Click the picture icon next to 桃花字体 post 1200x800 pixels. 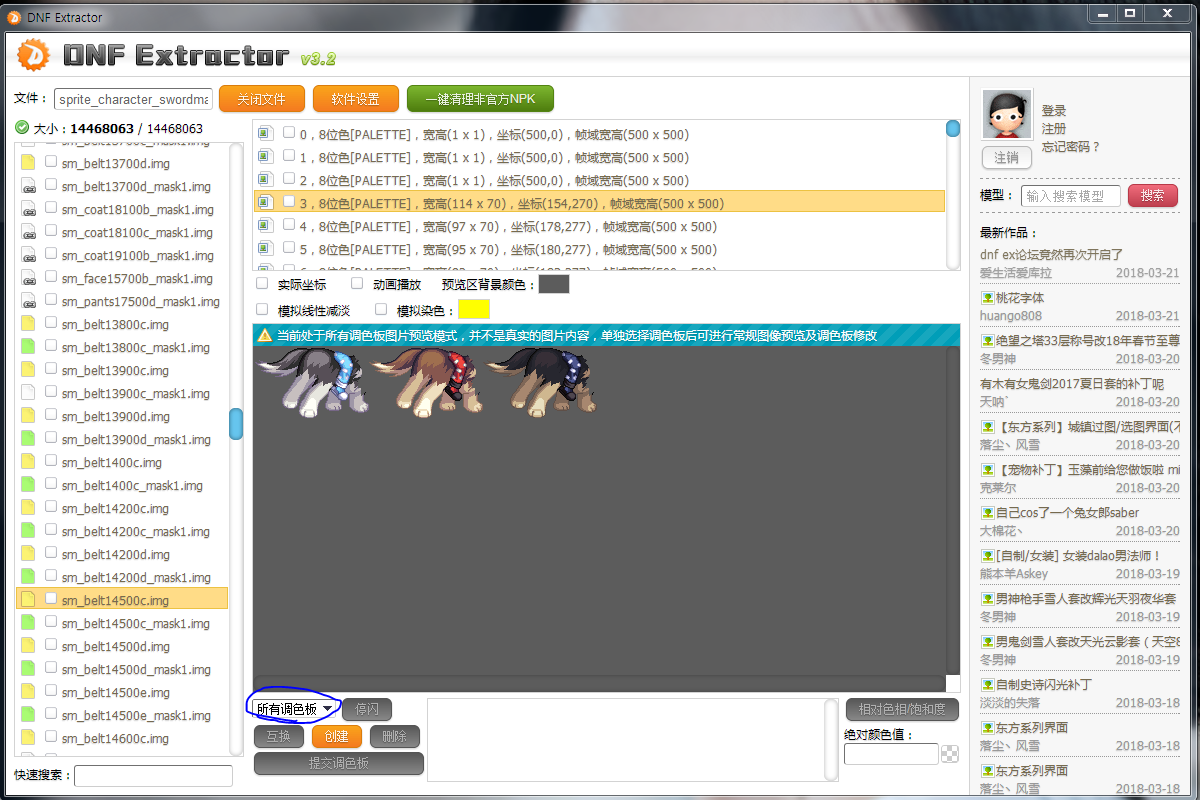point(987,298)
